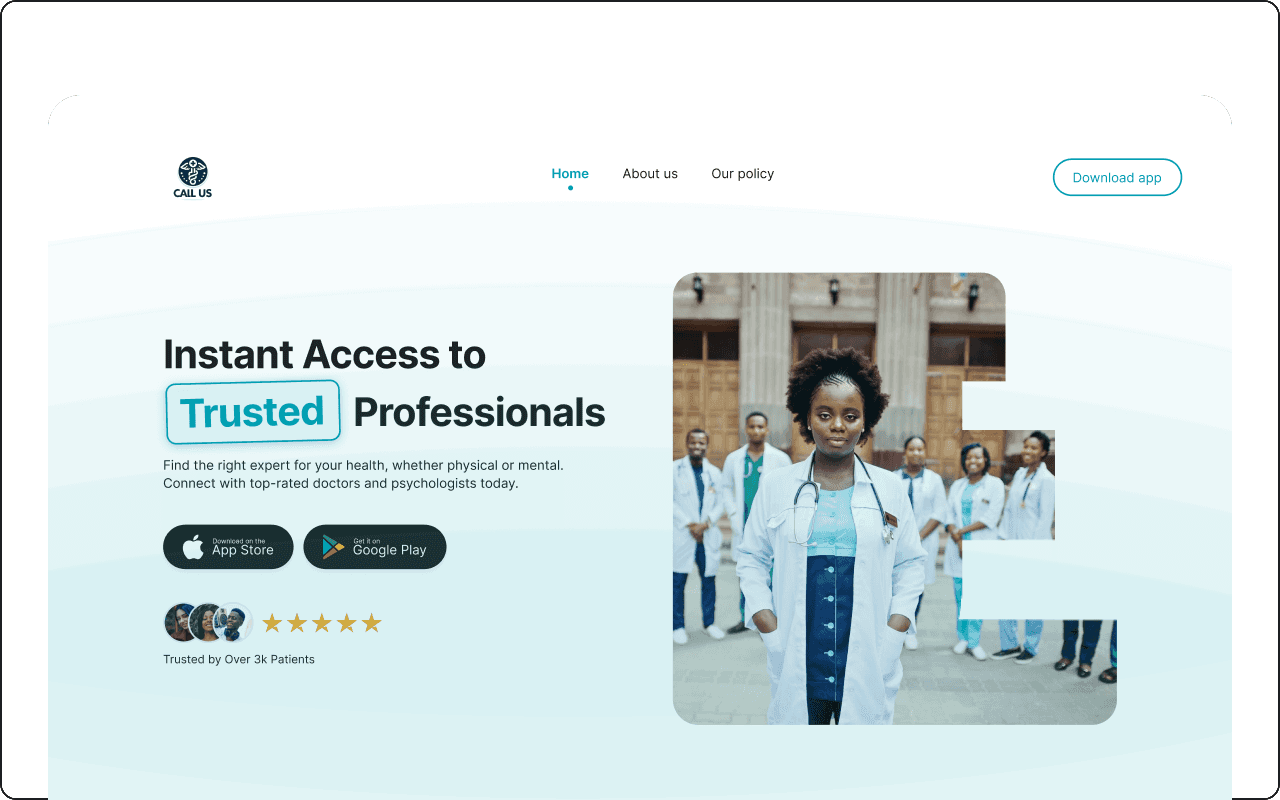Tap the App Store download button
The height and width of the screenshot is (800, 1280).
click(228, 547)
